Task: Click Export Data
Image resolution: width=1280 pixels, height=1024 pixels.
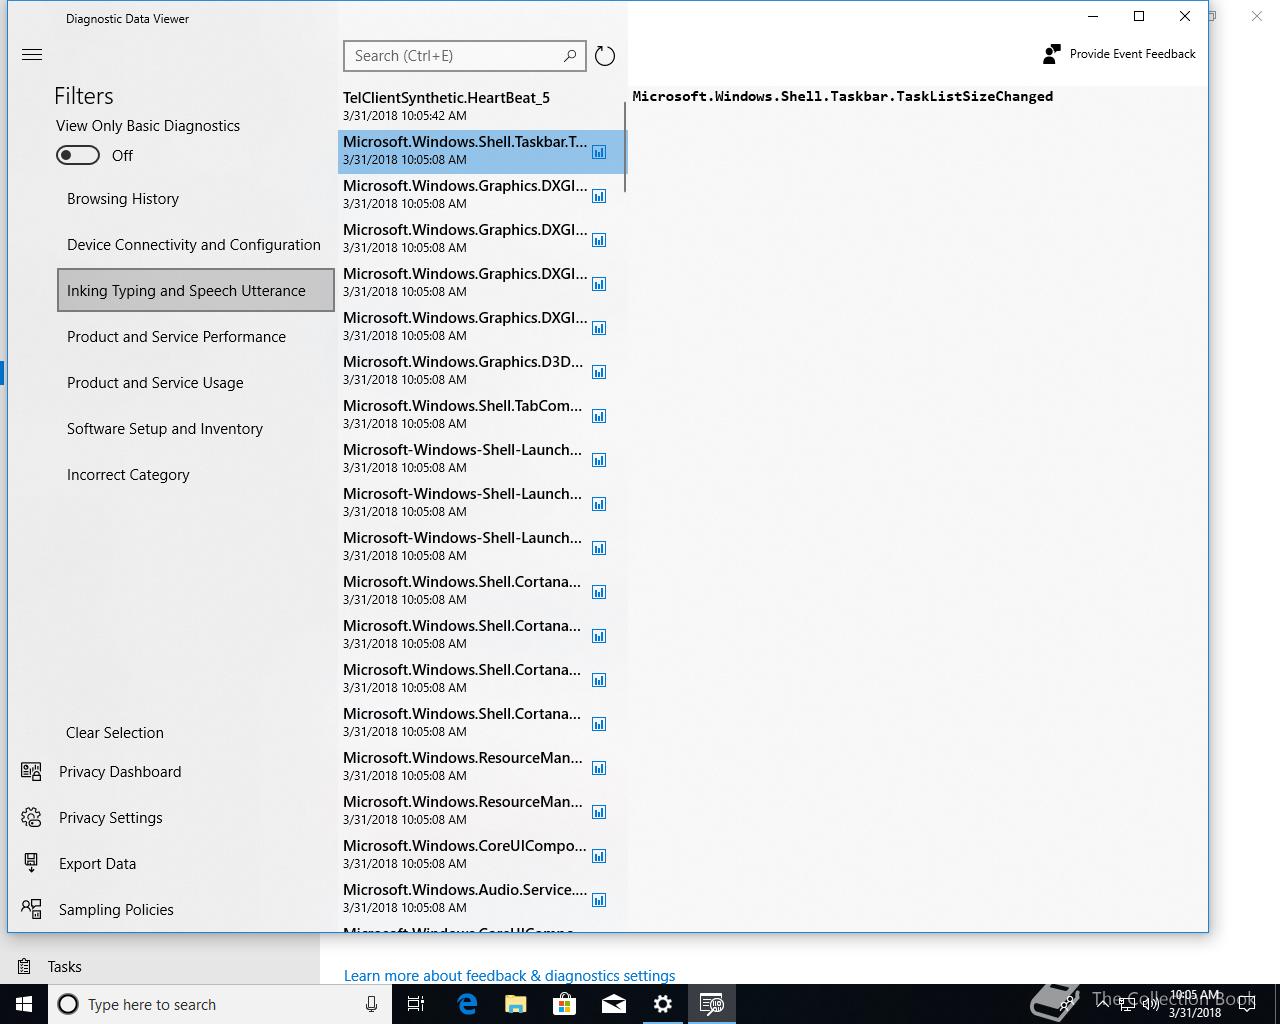Action: (98, 864)
